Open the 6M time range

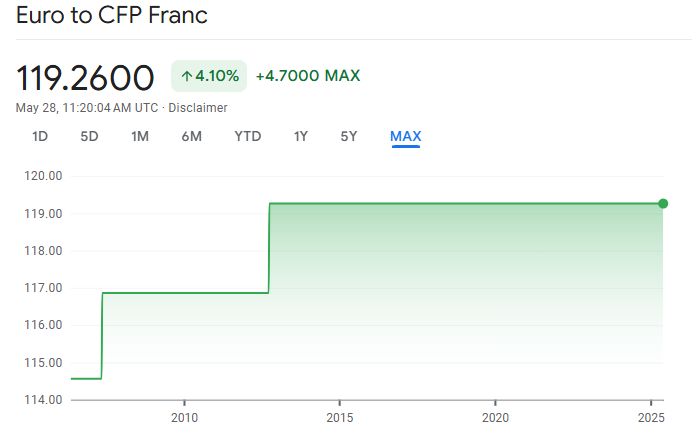pos(191,136)
